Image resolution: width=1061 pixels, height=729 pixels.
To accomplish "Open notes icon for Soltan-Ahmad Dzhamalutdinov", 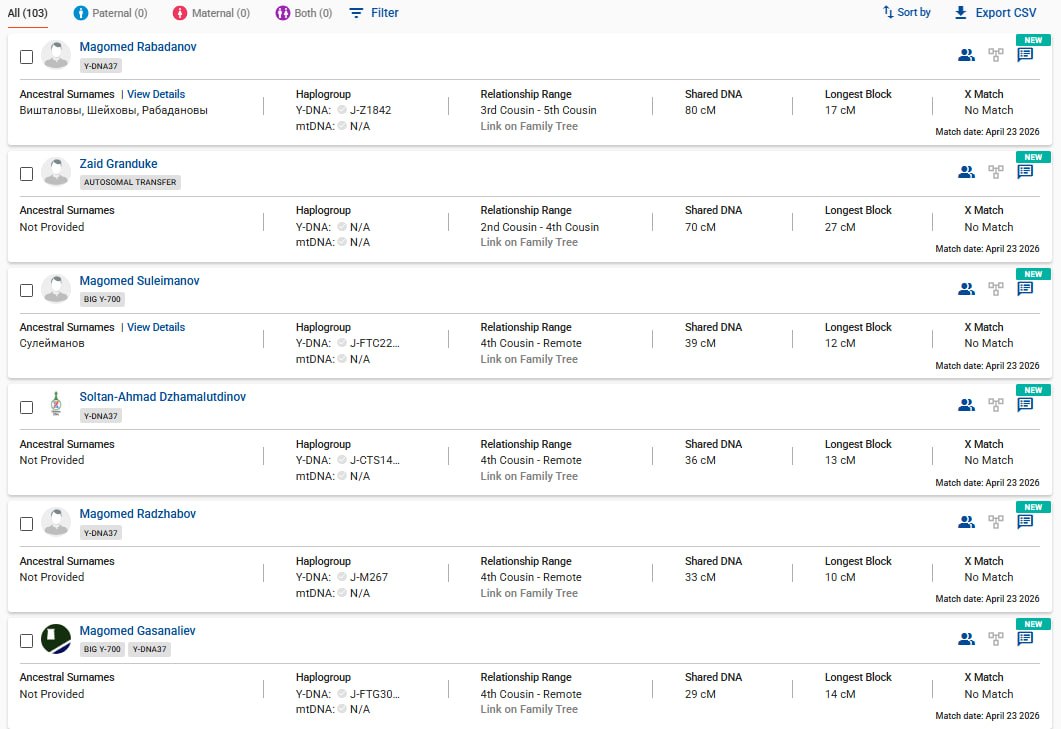I will click(1025, 405).
